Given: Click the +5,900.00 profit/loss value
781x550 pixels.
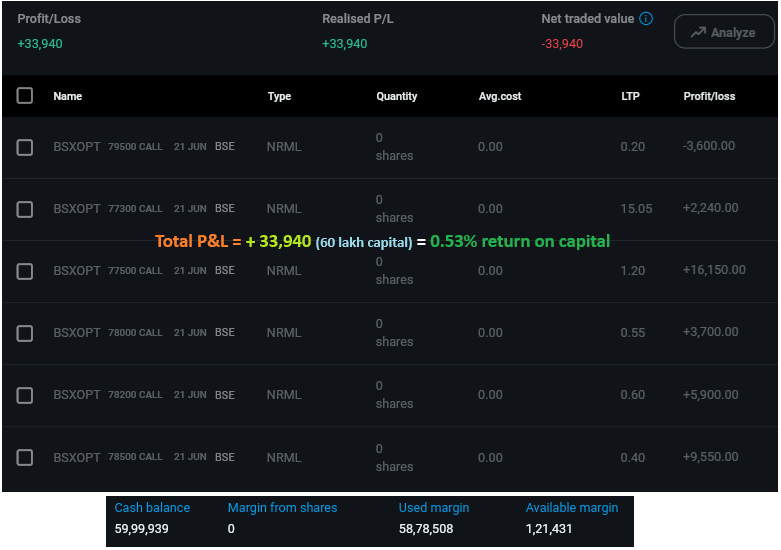Looking at the screenshot, I should tap(710, 395).
